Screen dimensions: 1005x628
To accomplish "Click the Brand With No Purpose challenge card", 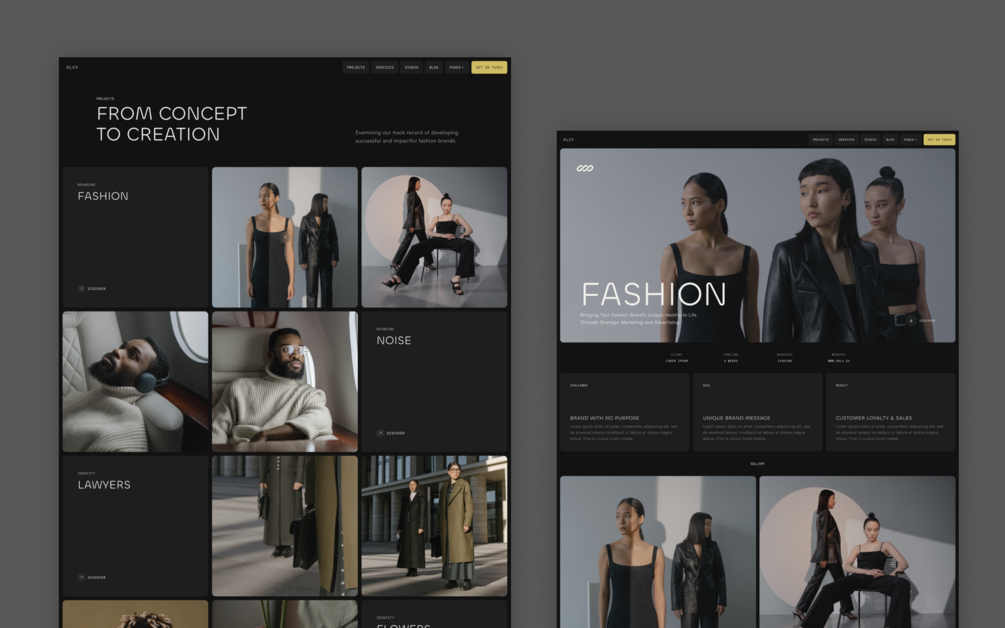I will [625, 412].
